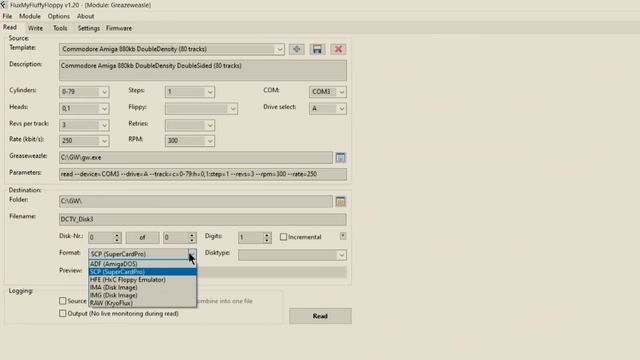Expand the RPM dropdown
Image resolution: width=640 pixels, height=360 pixels.
pyautogui.click(x=210, y=141)
